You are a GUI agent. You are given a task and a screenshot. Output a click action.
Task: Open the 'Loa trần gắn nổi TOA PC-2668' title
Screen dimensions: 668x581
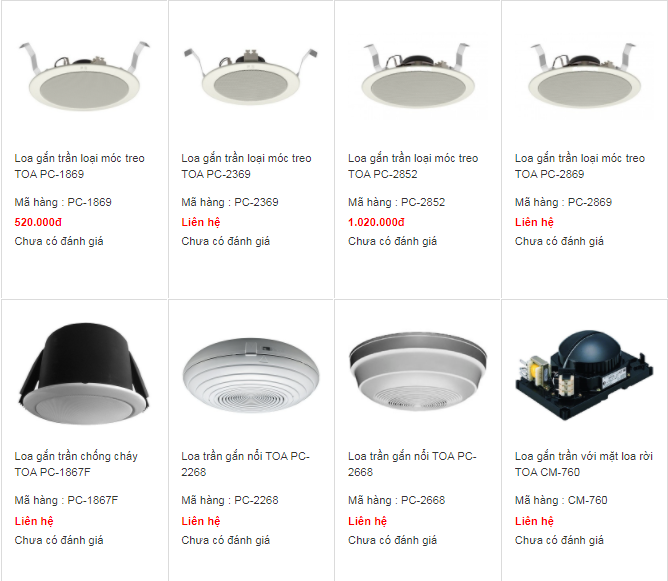[x=412, y=464]
